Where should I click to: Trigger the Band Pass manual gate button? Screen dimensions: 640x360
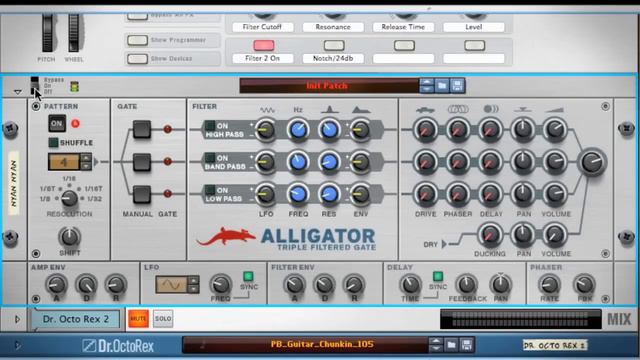(142, 162)
